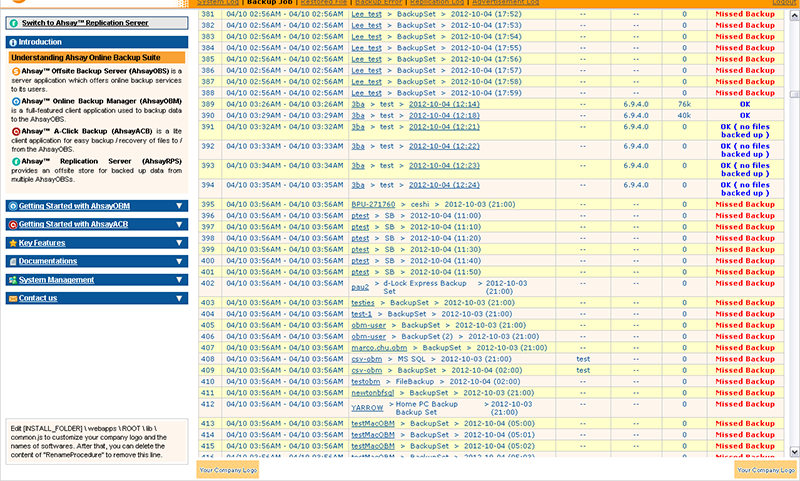Screen dimensions: 800x481
Task: Open the newtonbfsql user link
Action: [372, 393]
